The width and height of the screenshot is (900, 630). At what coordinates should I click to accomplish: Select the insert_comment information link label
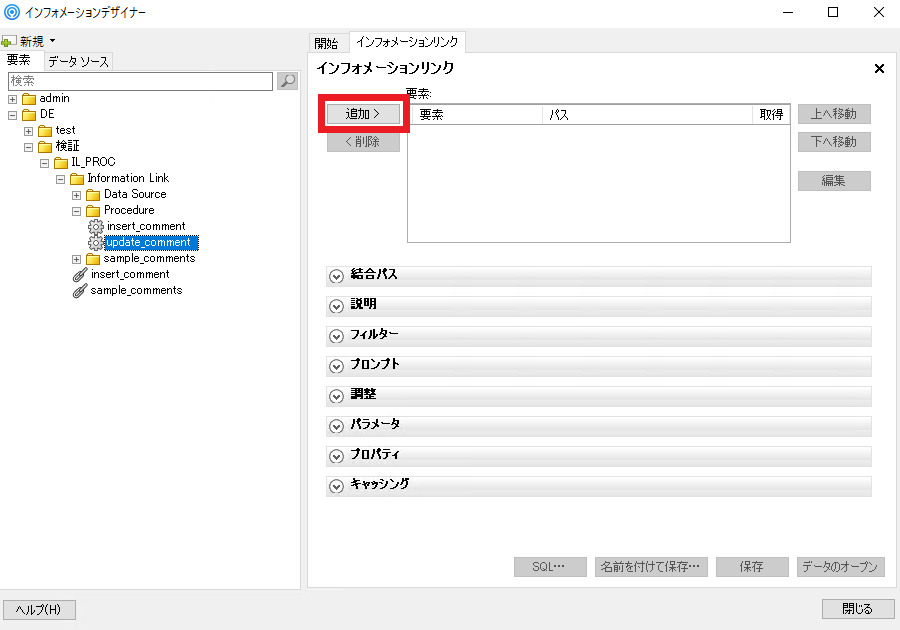tap(130, 275)
